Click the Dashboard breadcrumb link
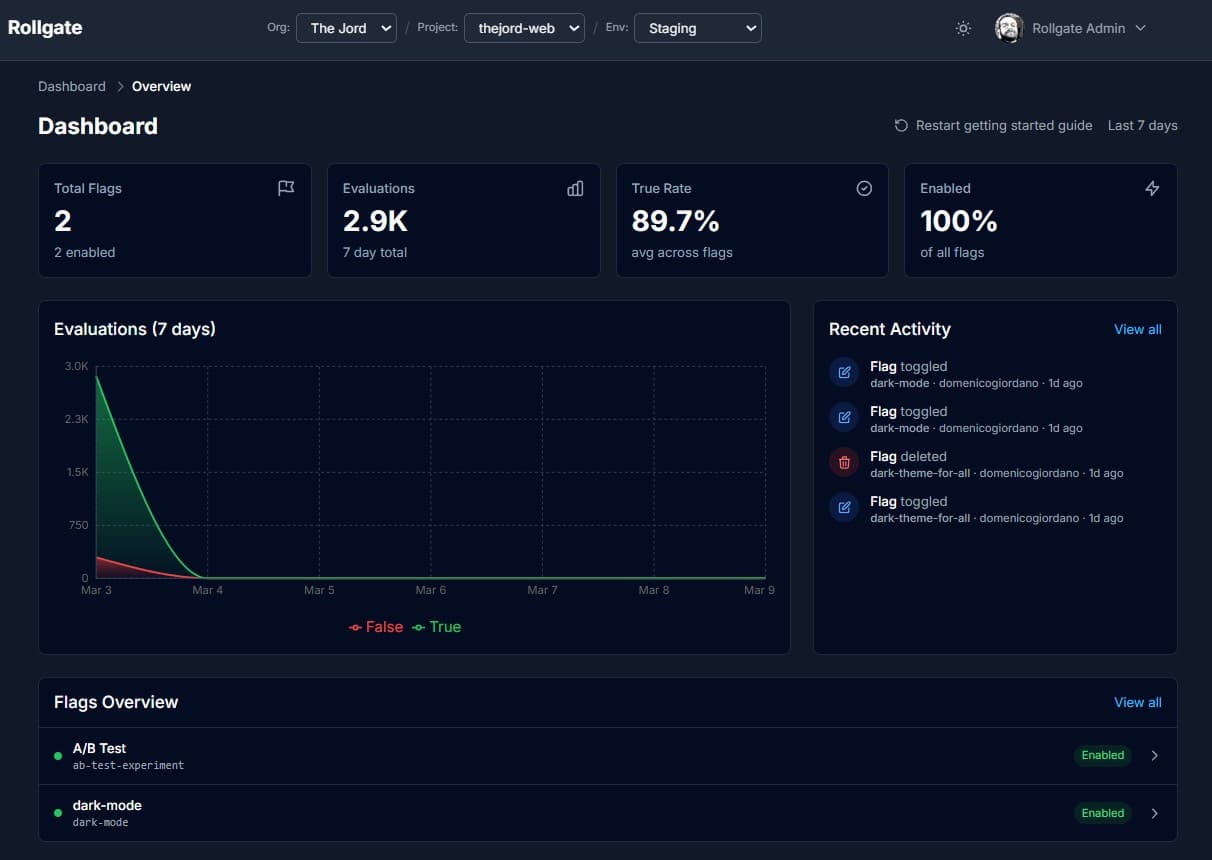 (x=71, y=86)
